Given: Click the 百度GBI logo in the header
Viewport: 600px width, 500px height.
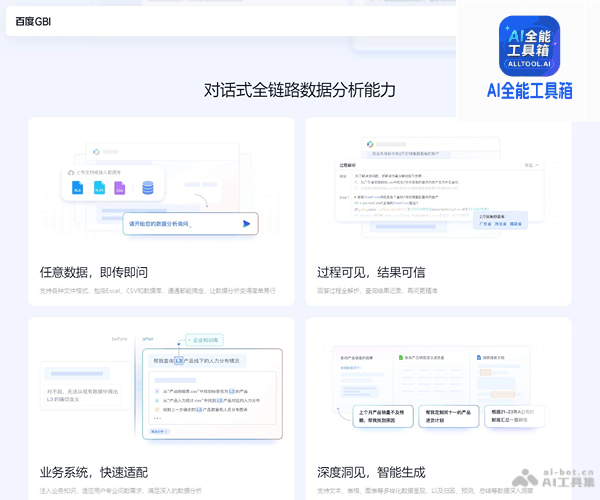Looking at the screenshot, I should click(x=33, y=21).
